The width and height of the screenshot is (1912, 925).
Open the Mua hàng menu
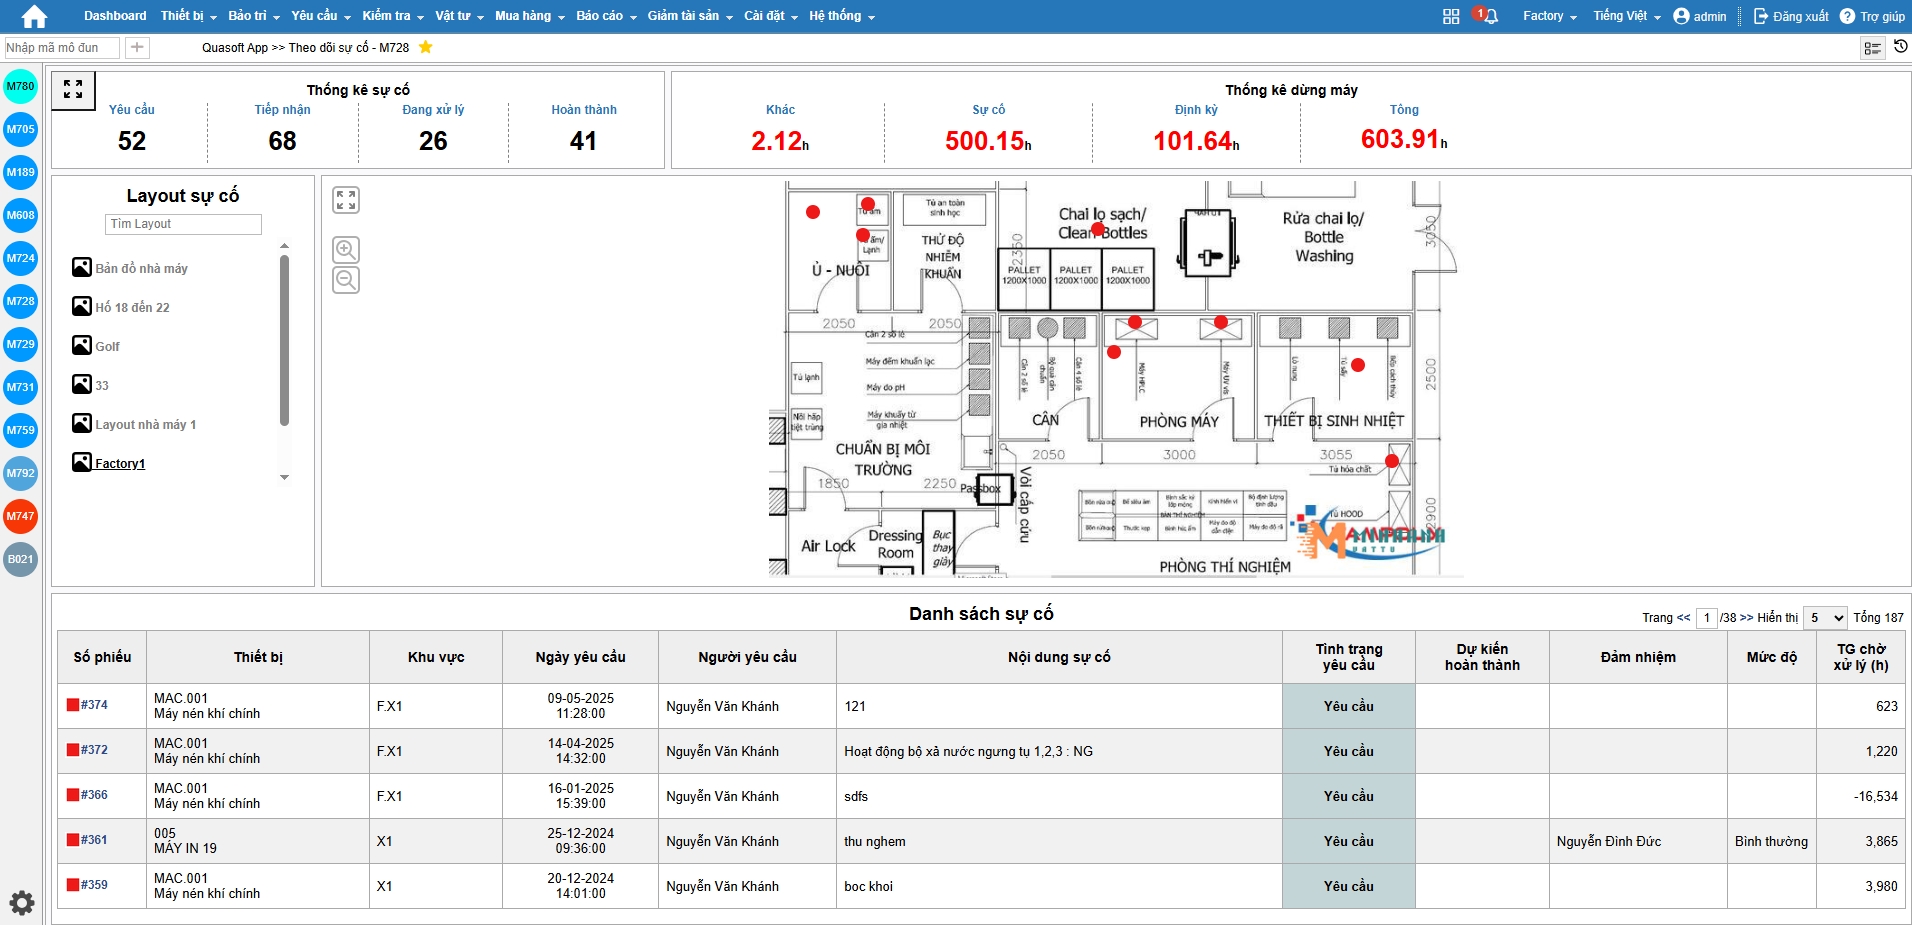click(529, 16)
